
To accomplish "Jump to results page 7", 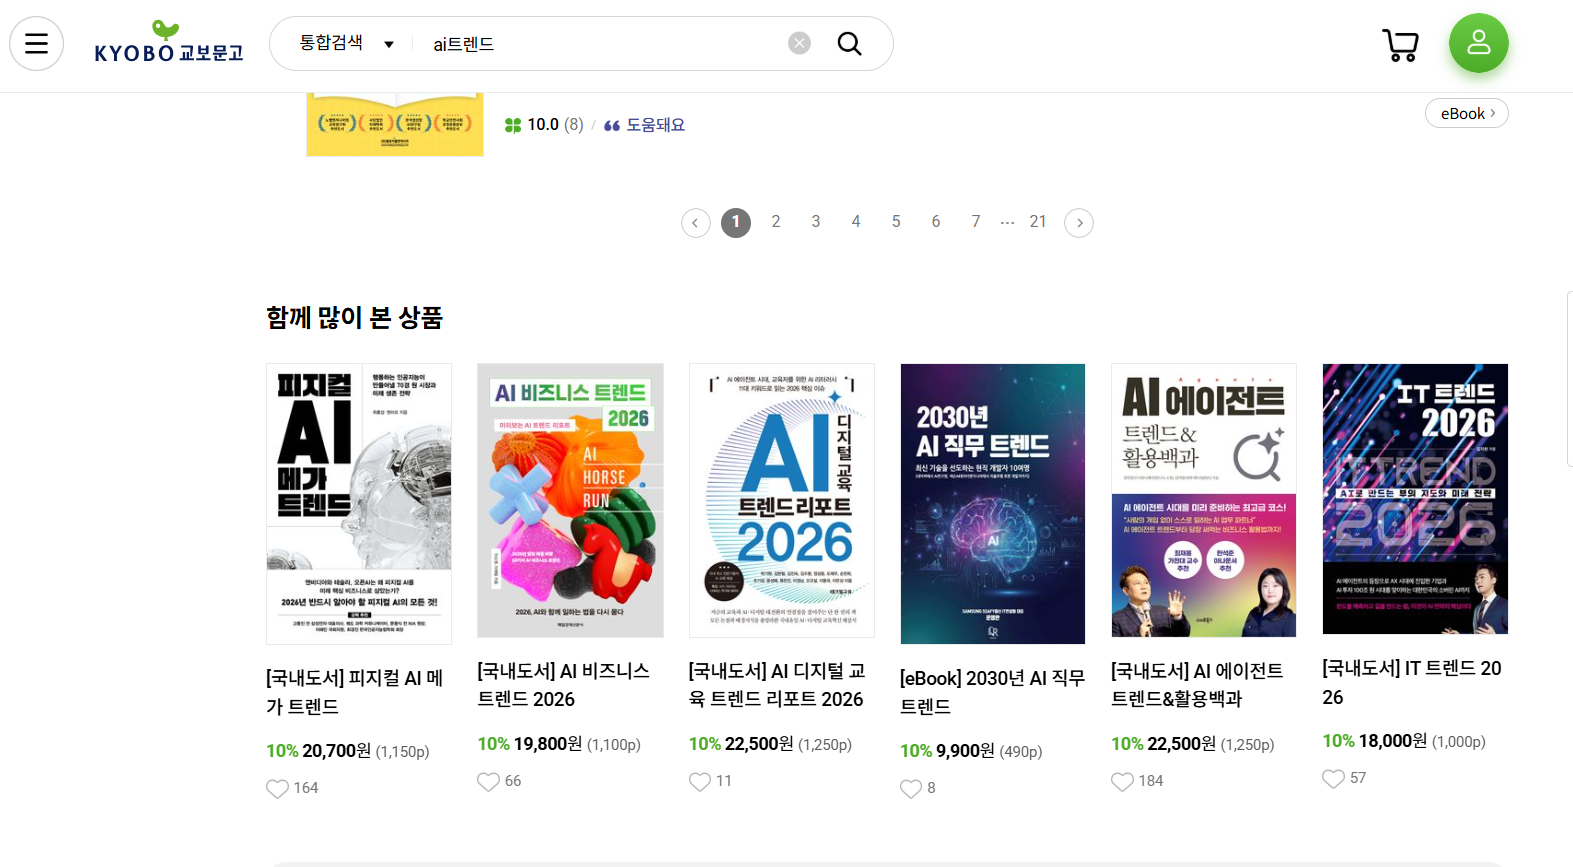I will point(976,222).
